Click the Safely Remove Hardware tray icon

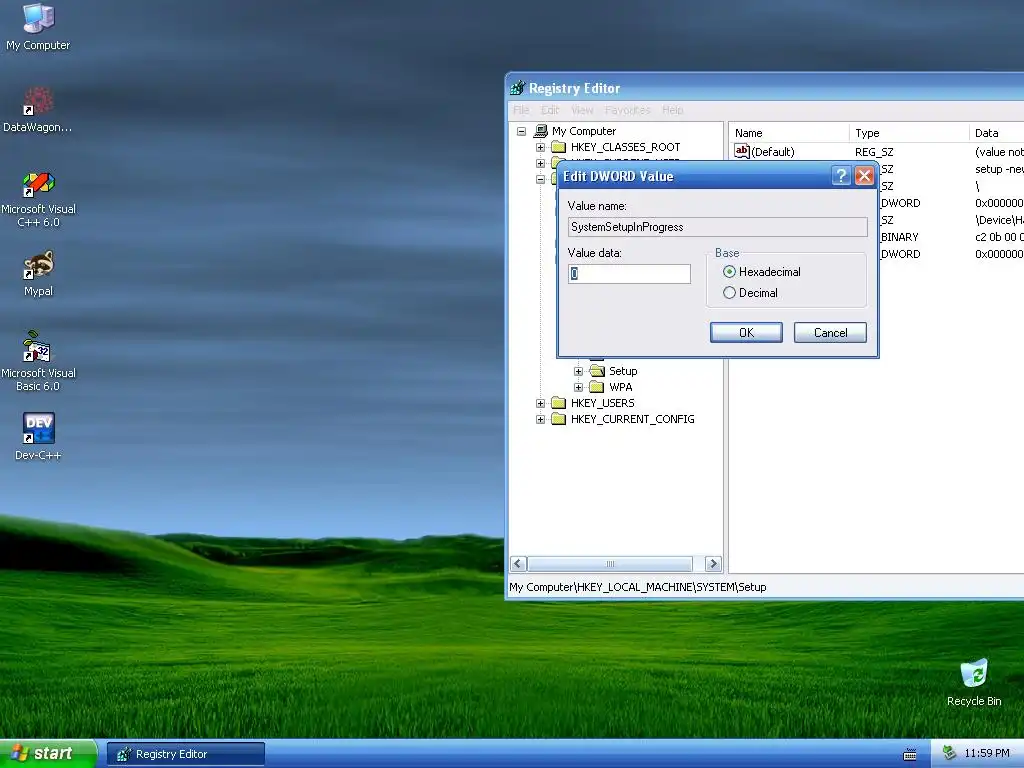pyautogui.click(x=949, y=754)
